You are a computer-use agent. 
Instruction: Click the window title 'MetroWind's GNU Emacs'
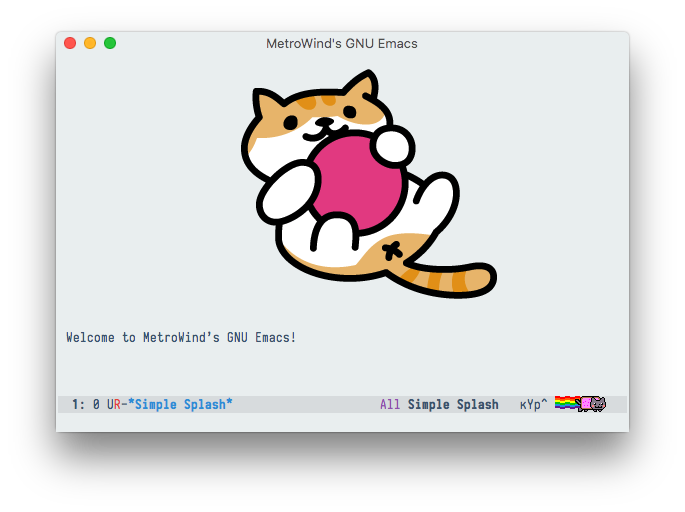(x=342, y=43)
